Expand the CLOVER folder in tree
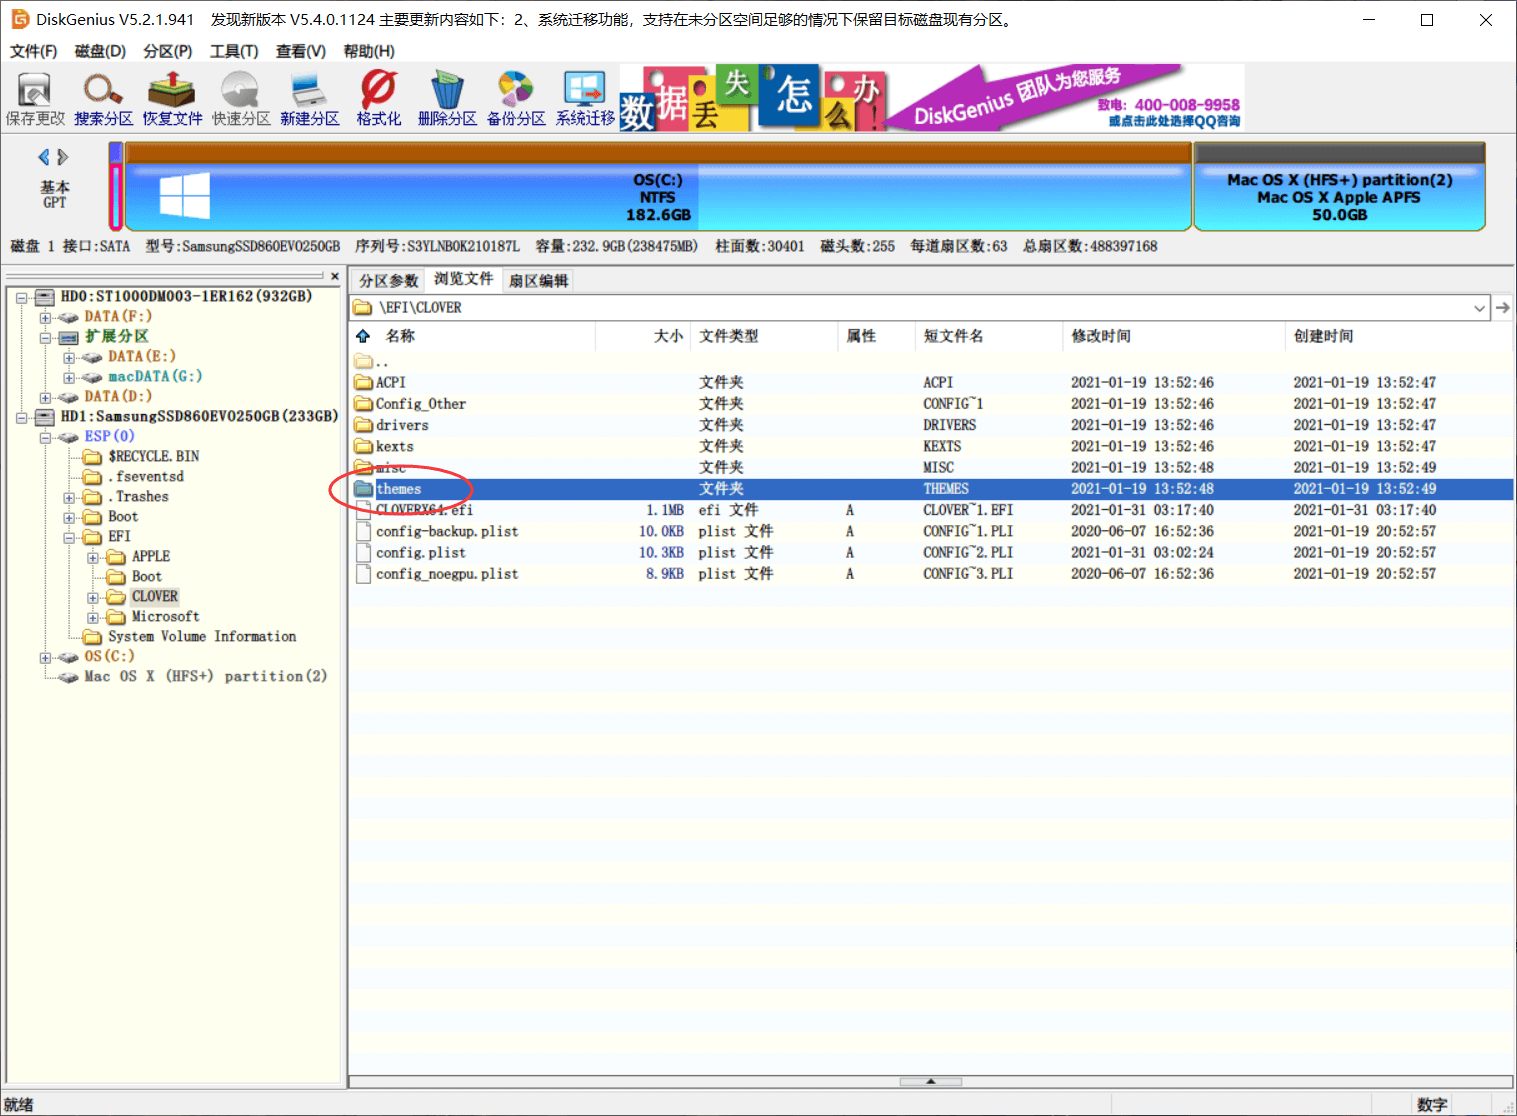The height and width of the screenshot is (1116, 1517). (93, 597)
